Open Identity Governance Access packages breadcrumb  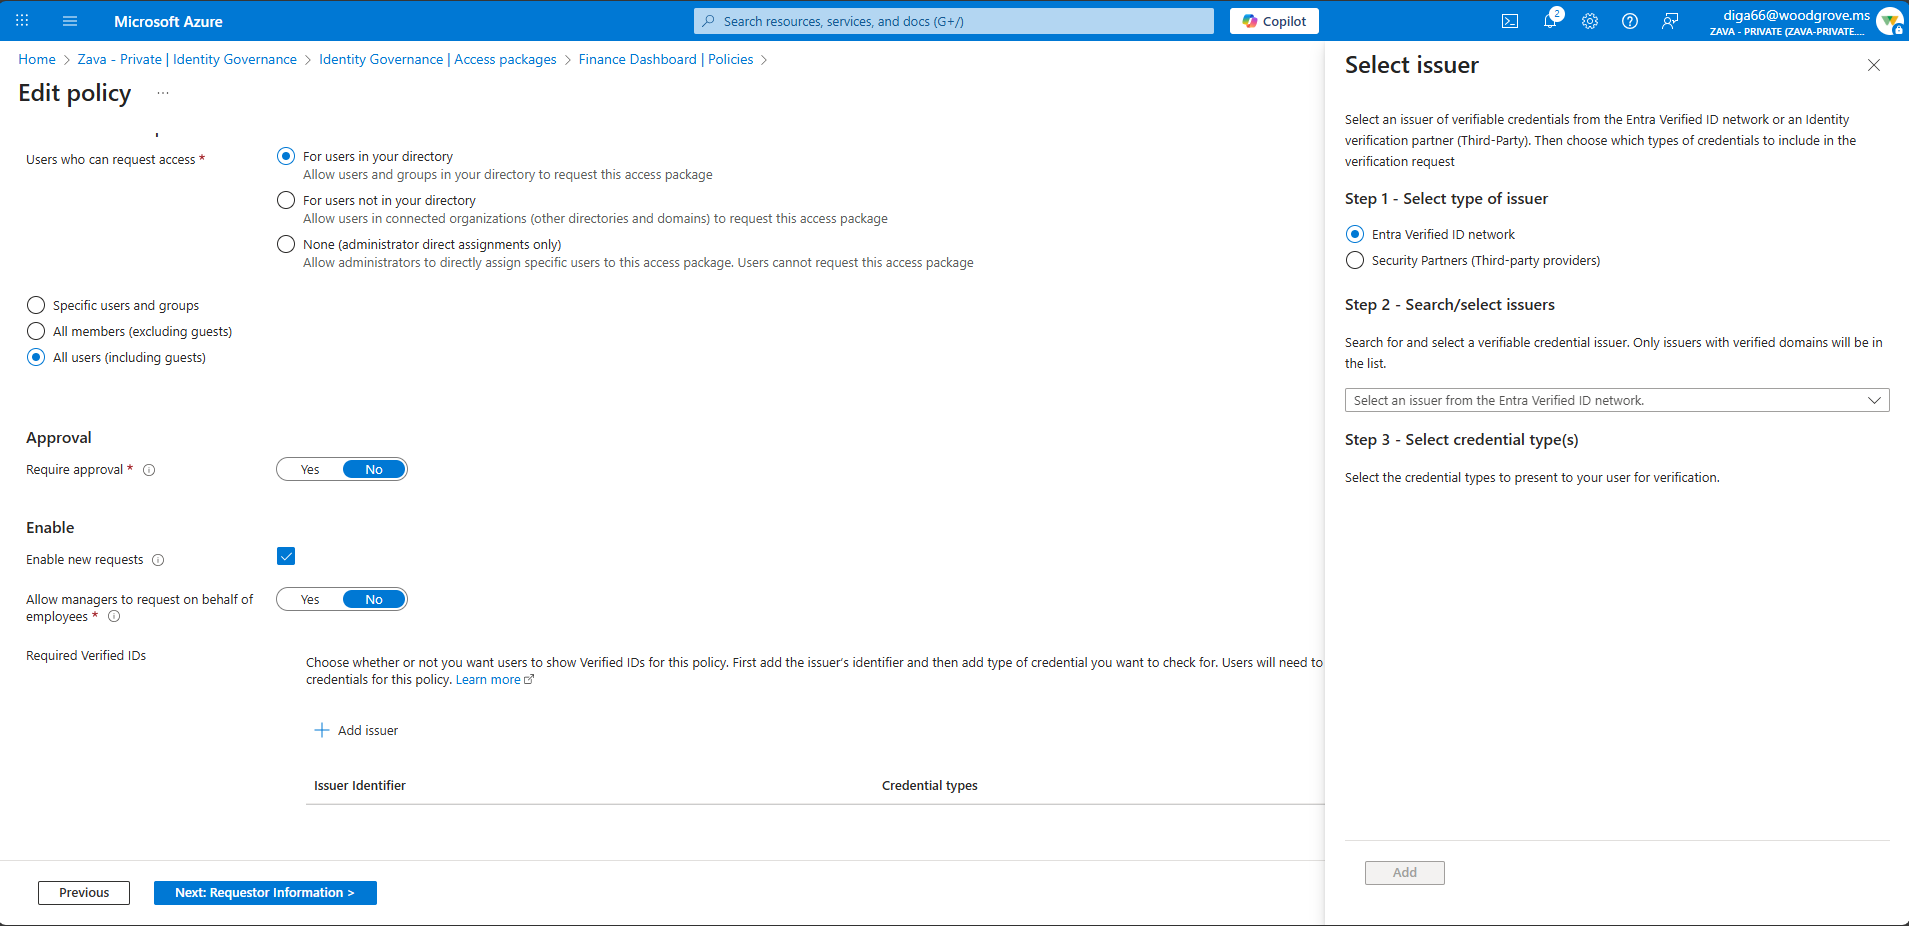coord(438,59)
